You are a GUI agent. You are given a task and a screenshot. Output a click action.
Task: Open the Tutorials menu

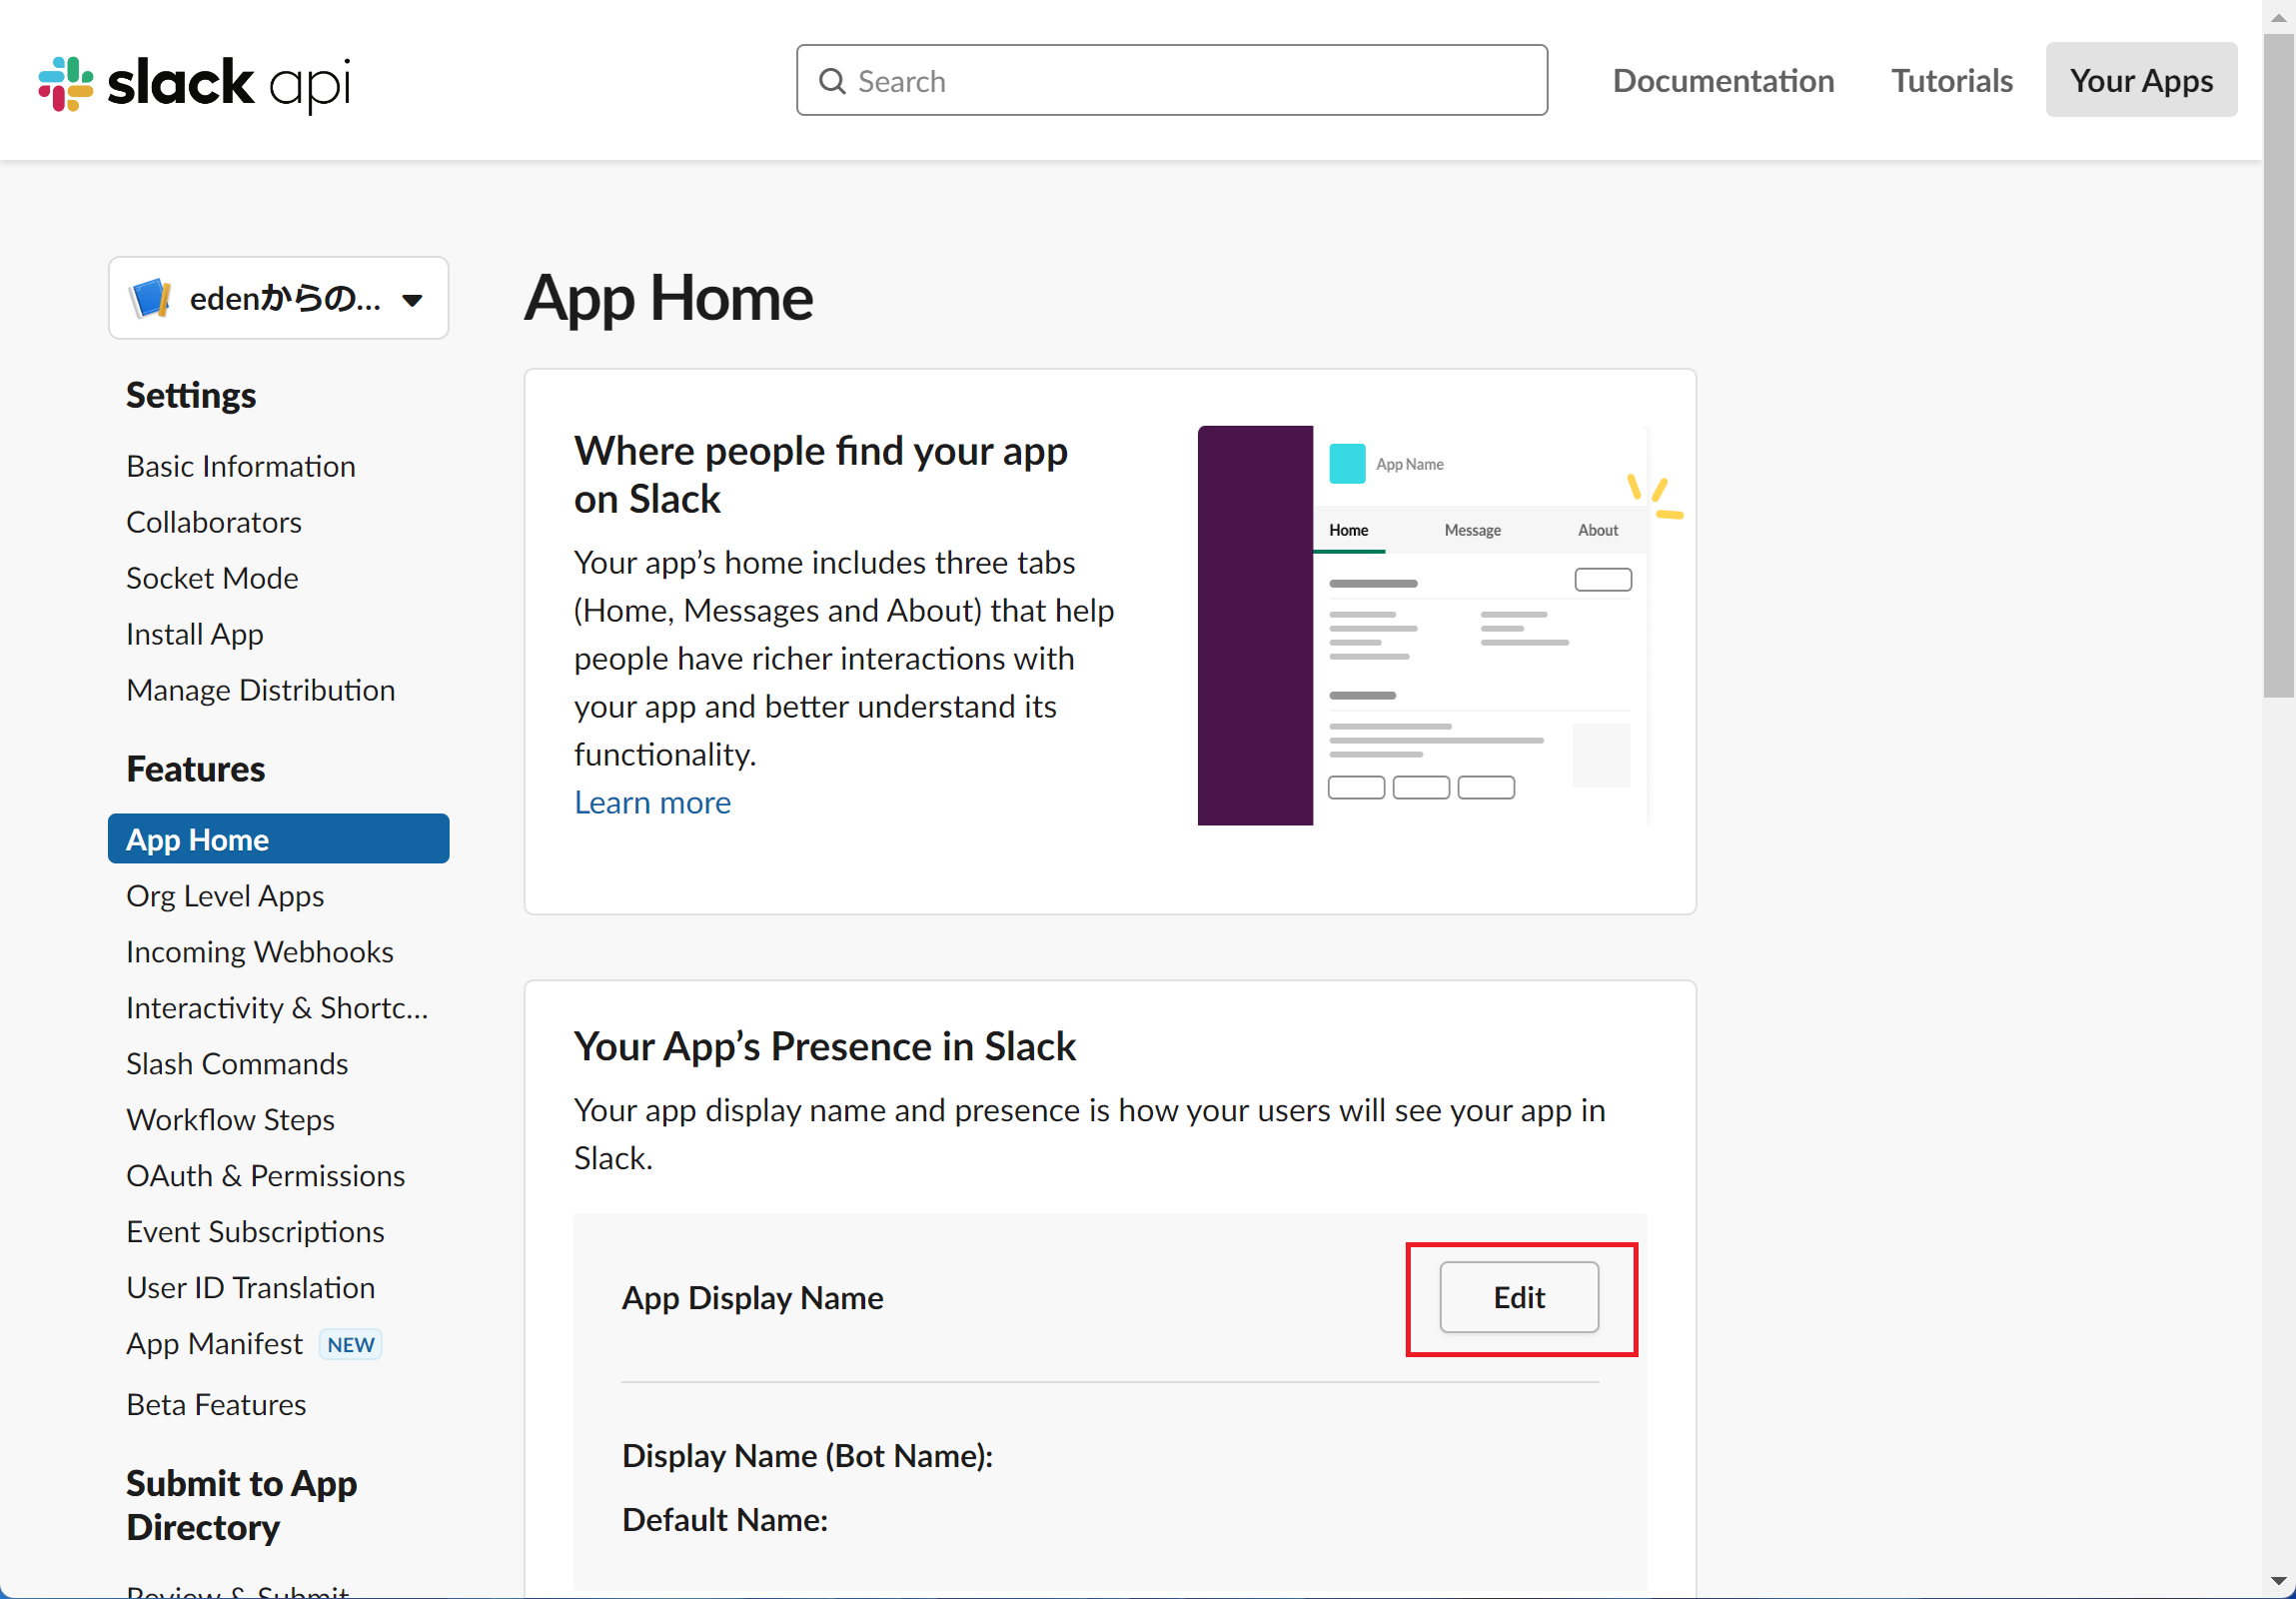[1951, 80]
